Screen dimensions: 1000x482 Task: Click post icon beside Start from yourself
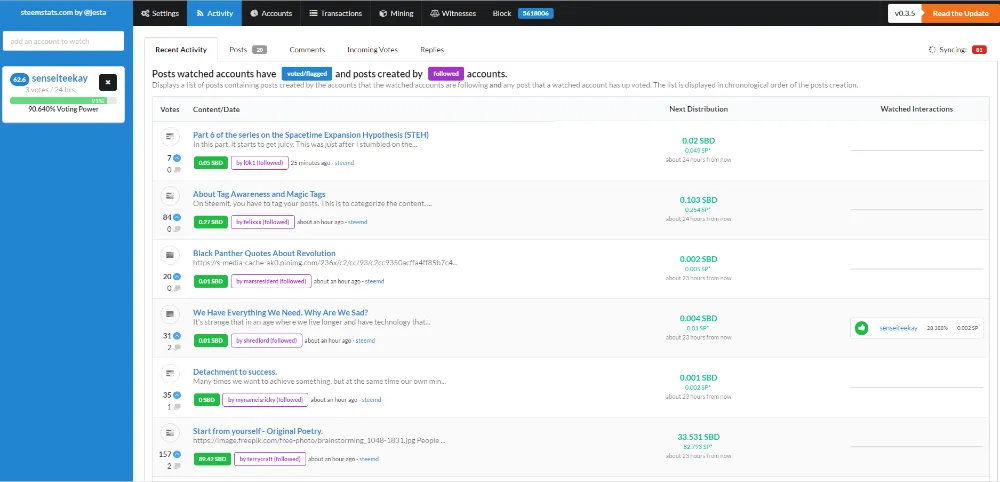170,432
